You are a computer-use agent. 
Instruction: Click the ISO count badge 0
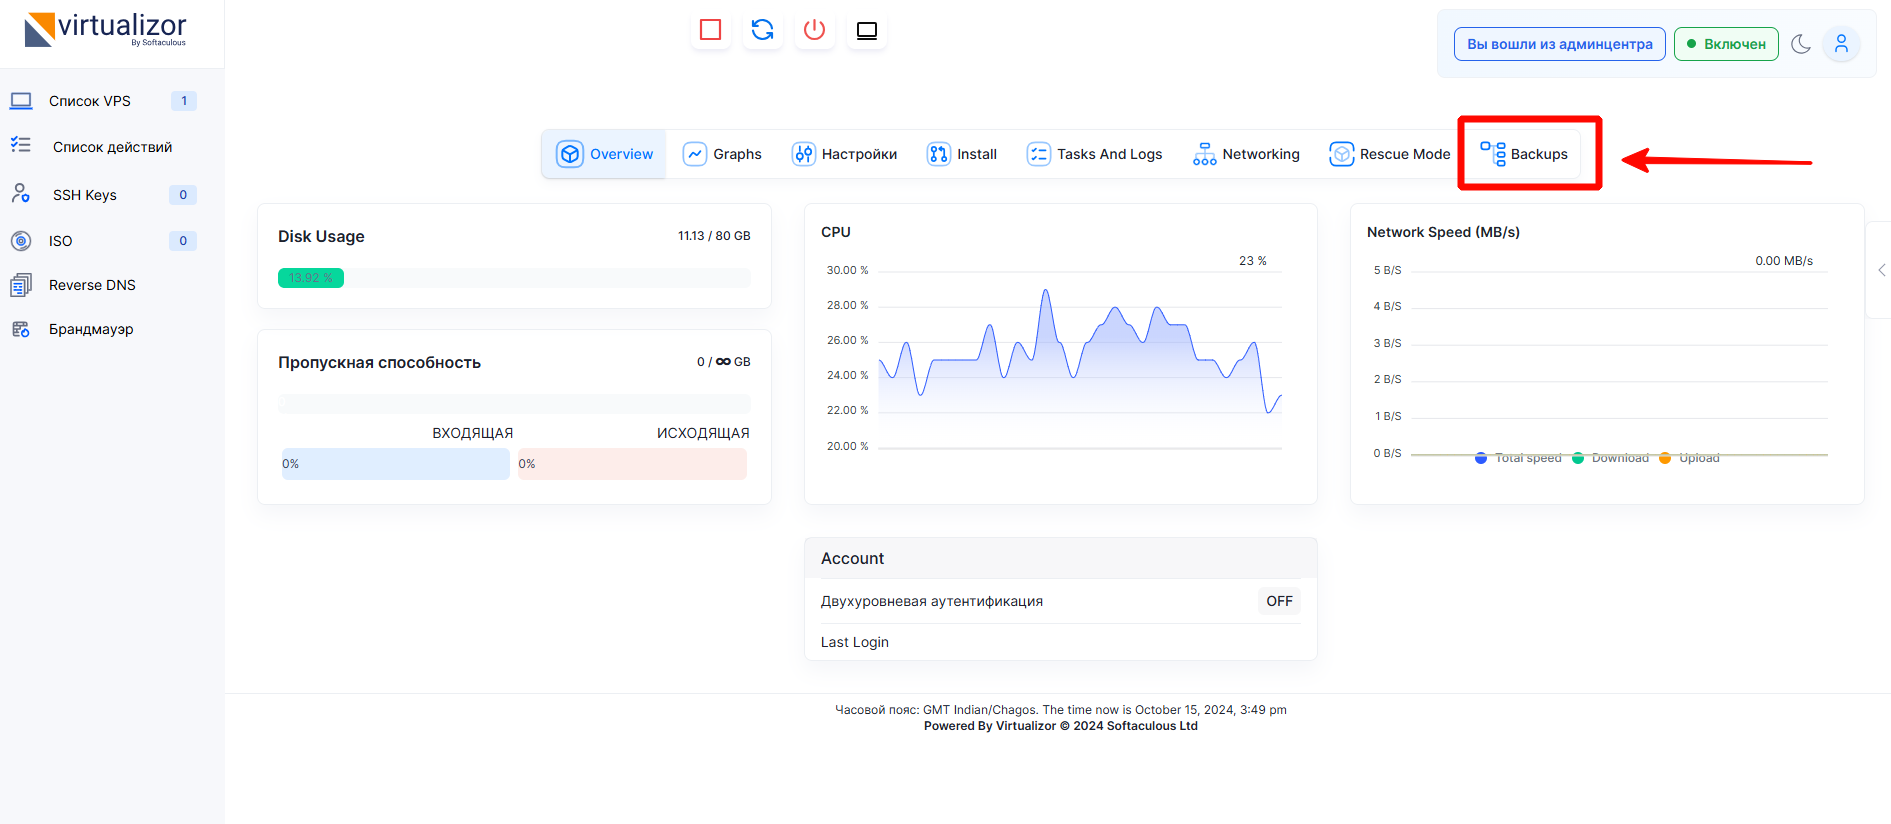click(183, 241)
